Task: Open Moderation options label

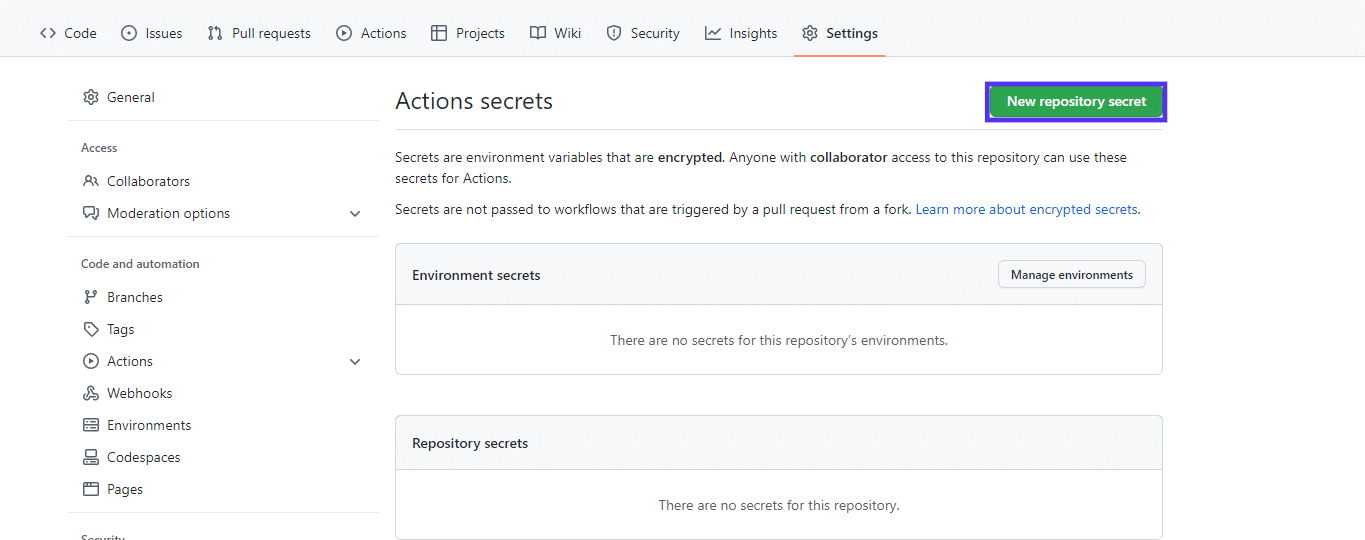Action: pyautogui.click(x=168, y=213)
